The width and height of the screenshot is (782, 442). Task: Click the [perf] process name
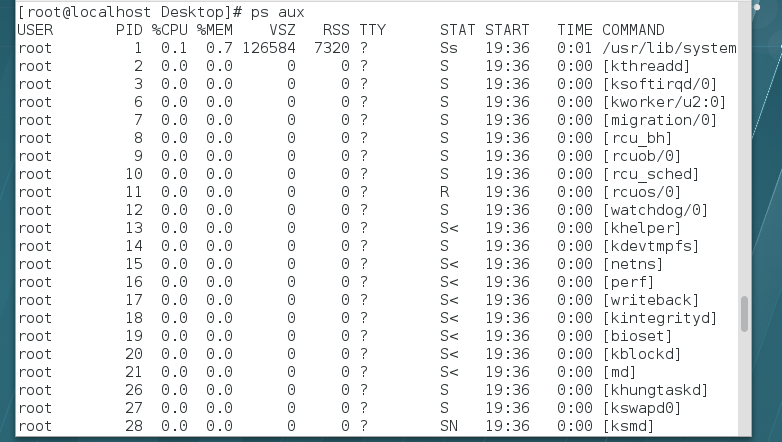click(628, 282)
